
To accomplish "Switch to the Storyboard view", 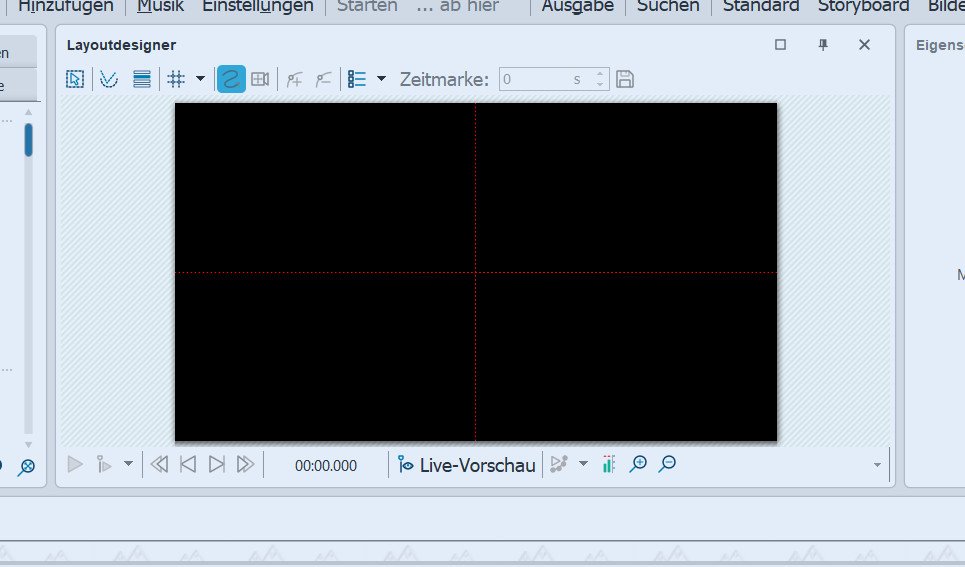I will tap(863, 6).
